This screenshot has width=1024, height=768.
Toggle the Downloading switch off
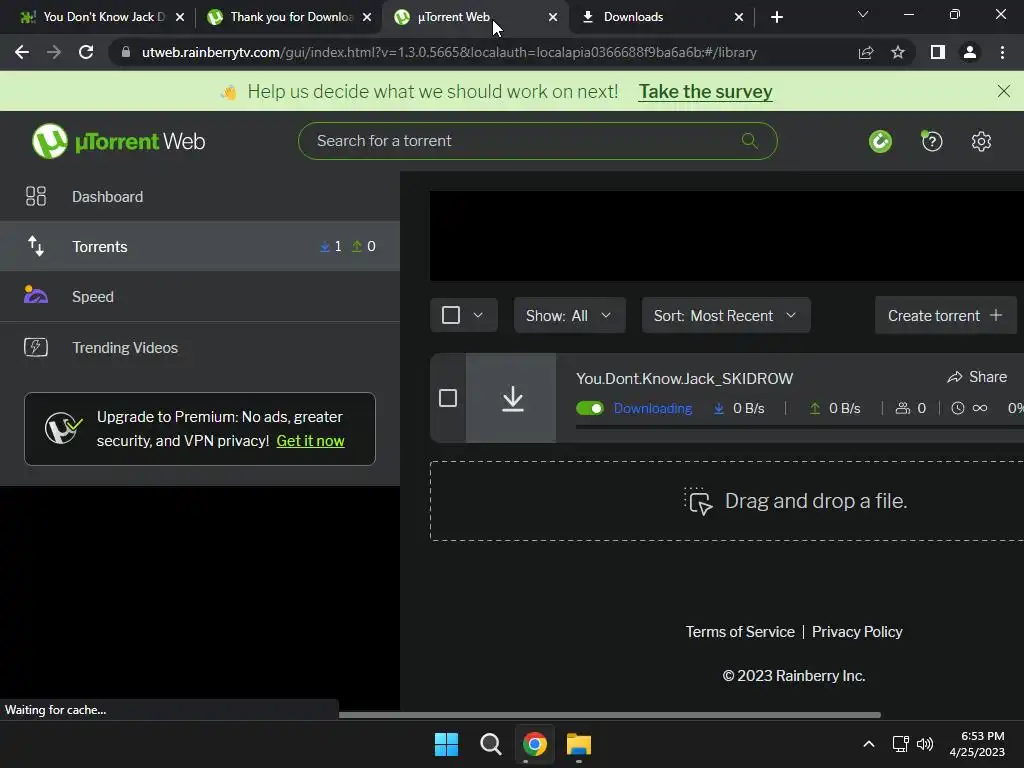(590, 408)
